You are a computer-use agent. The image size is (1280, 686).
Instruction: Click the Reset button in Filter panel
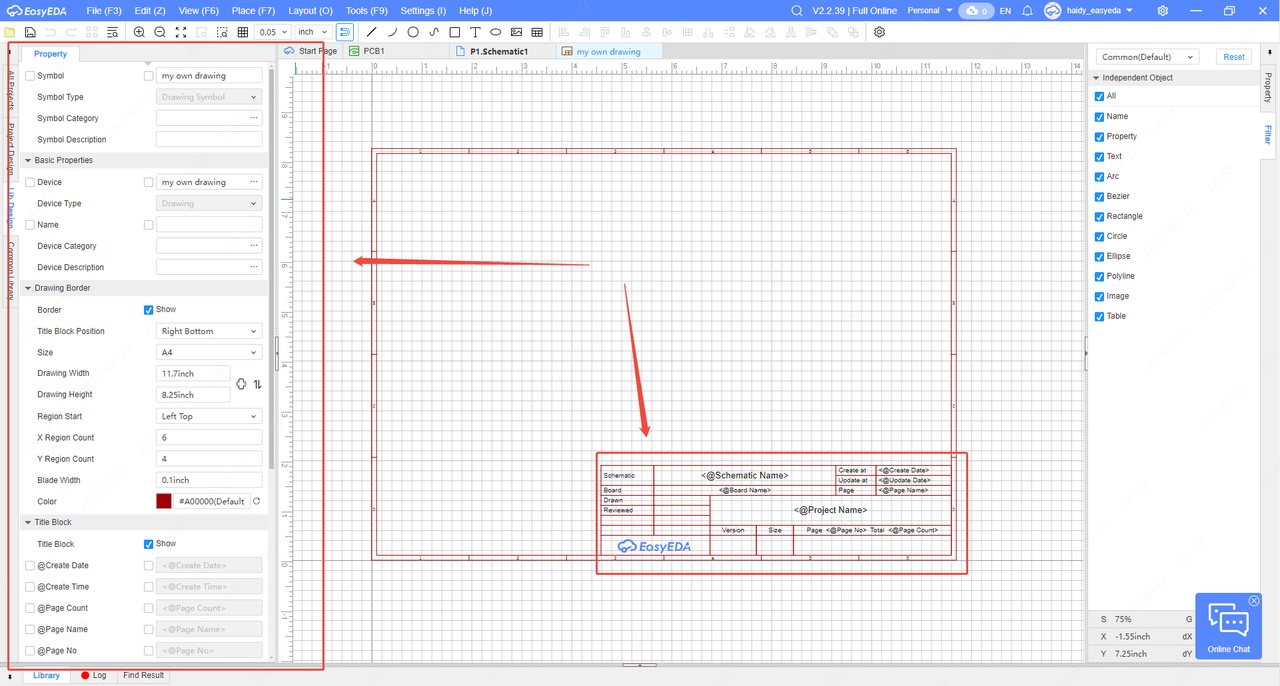coord(1234,57)
